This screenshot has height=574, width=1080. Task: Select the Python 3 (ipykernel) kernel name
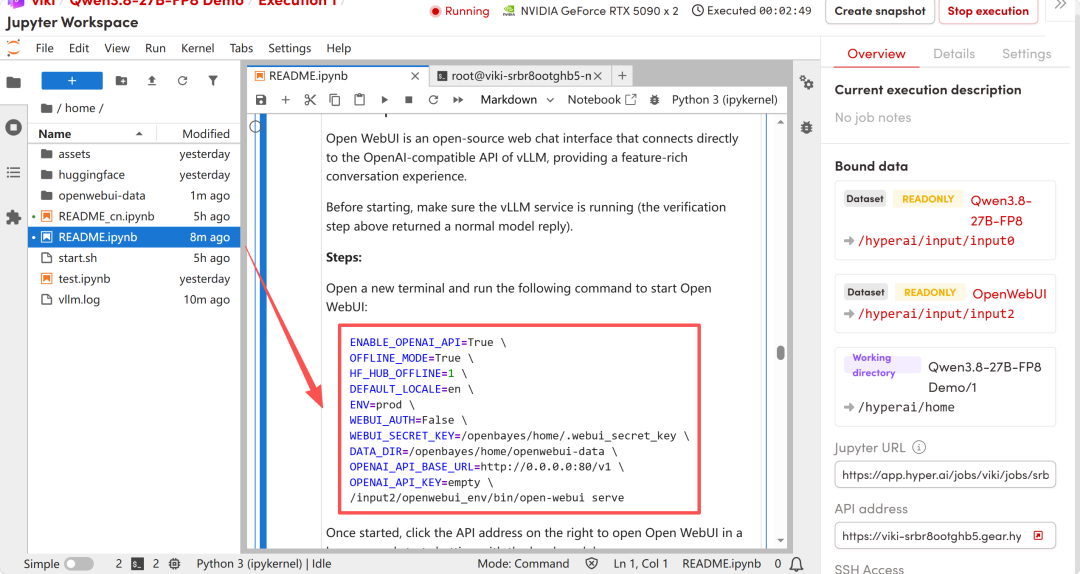click(x=725, y=100)
